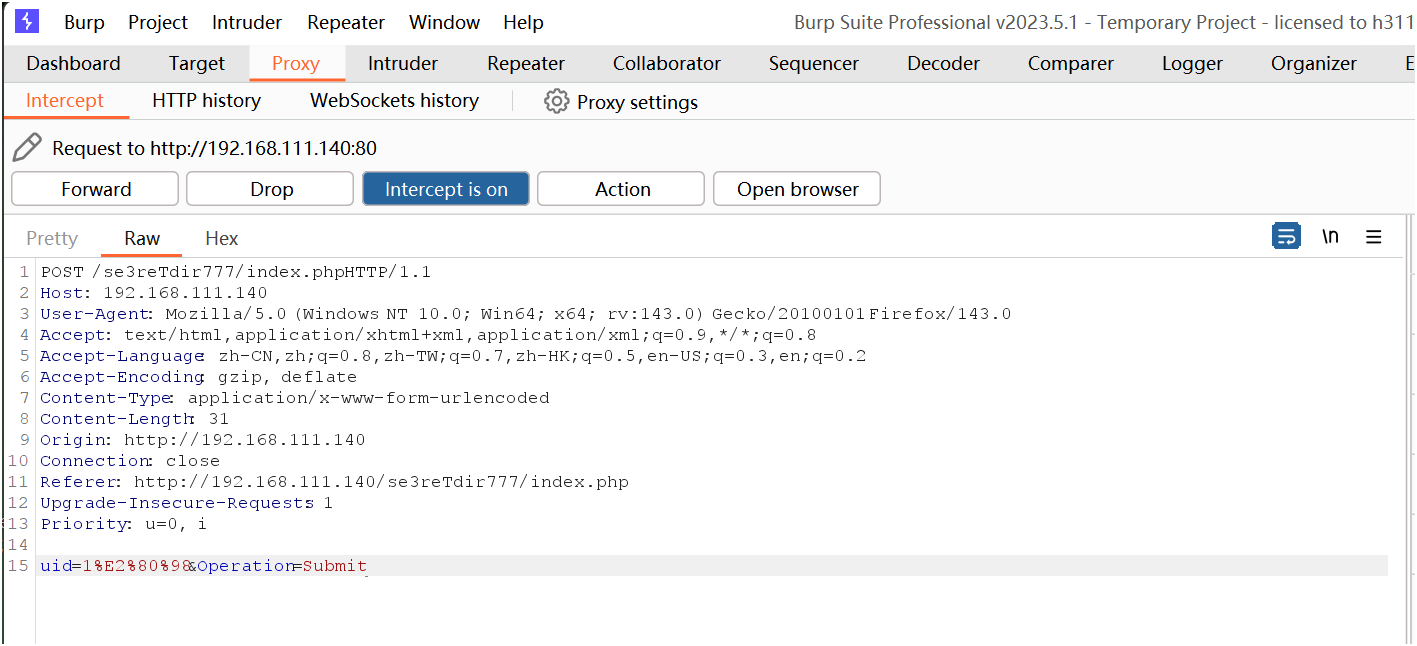This screenshot has height=646, width=1417.
Task: Toggle the \n non-printable characters button
Action: (x=1330, y=237)
